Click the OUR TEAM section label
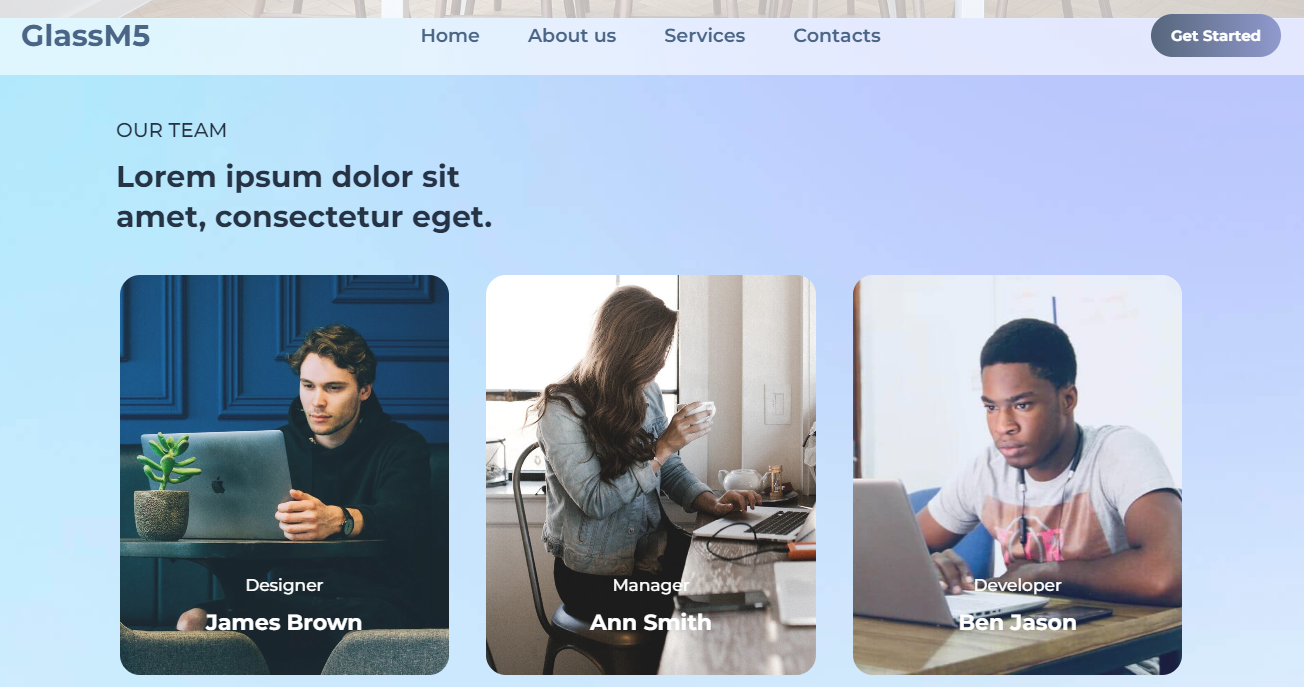This screenshot has width=1304, height=687. (172, 130)
